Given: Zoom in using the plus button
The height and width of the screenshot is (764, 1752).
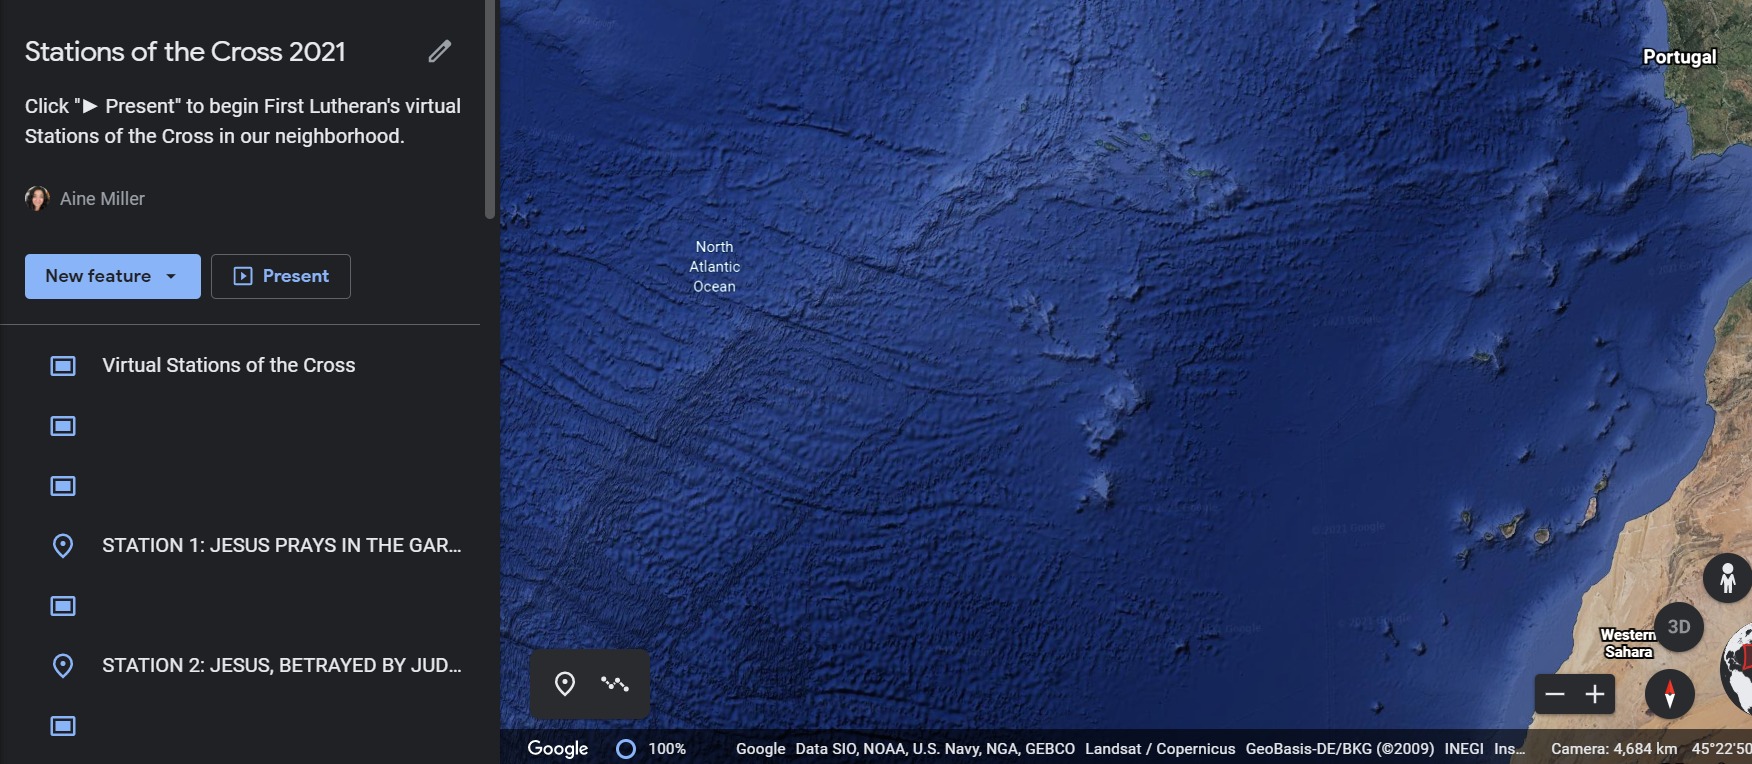Looking at the screenshot, I should [x=1595, y=694].
